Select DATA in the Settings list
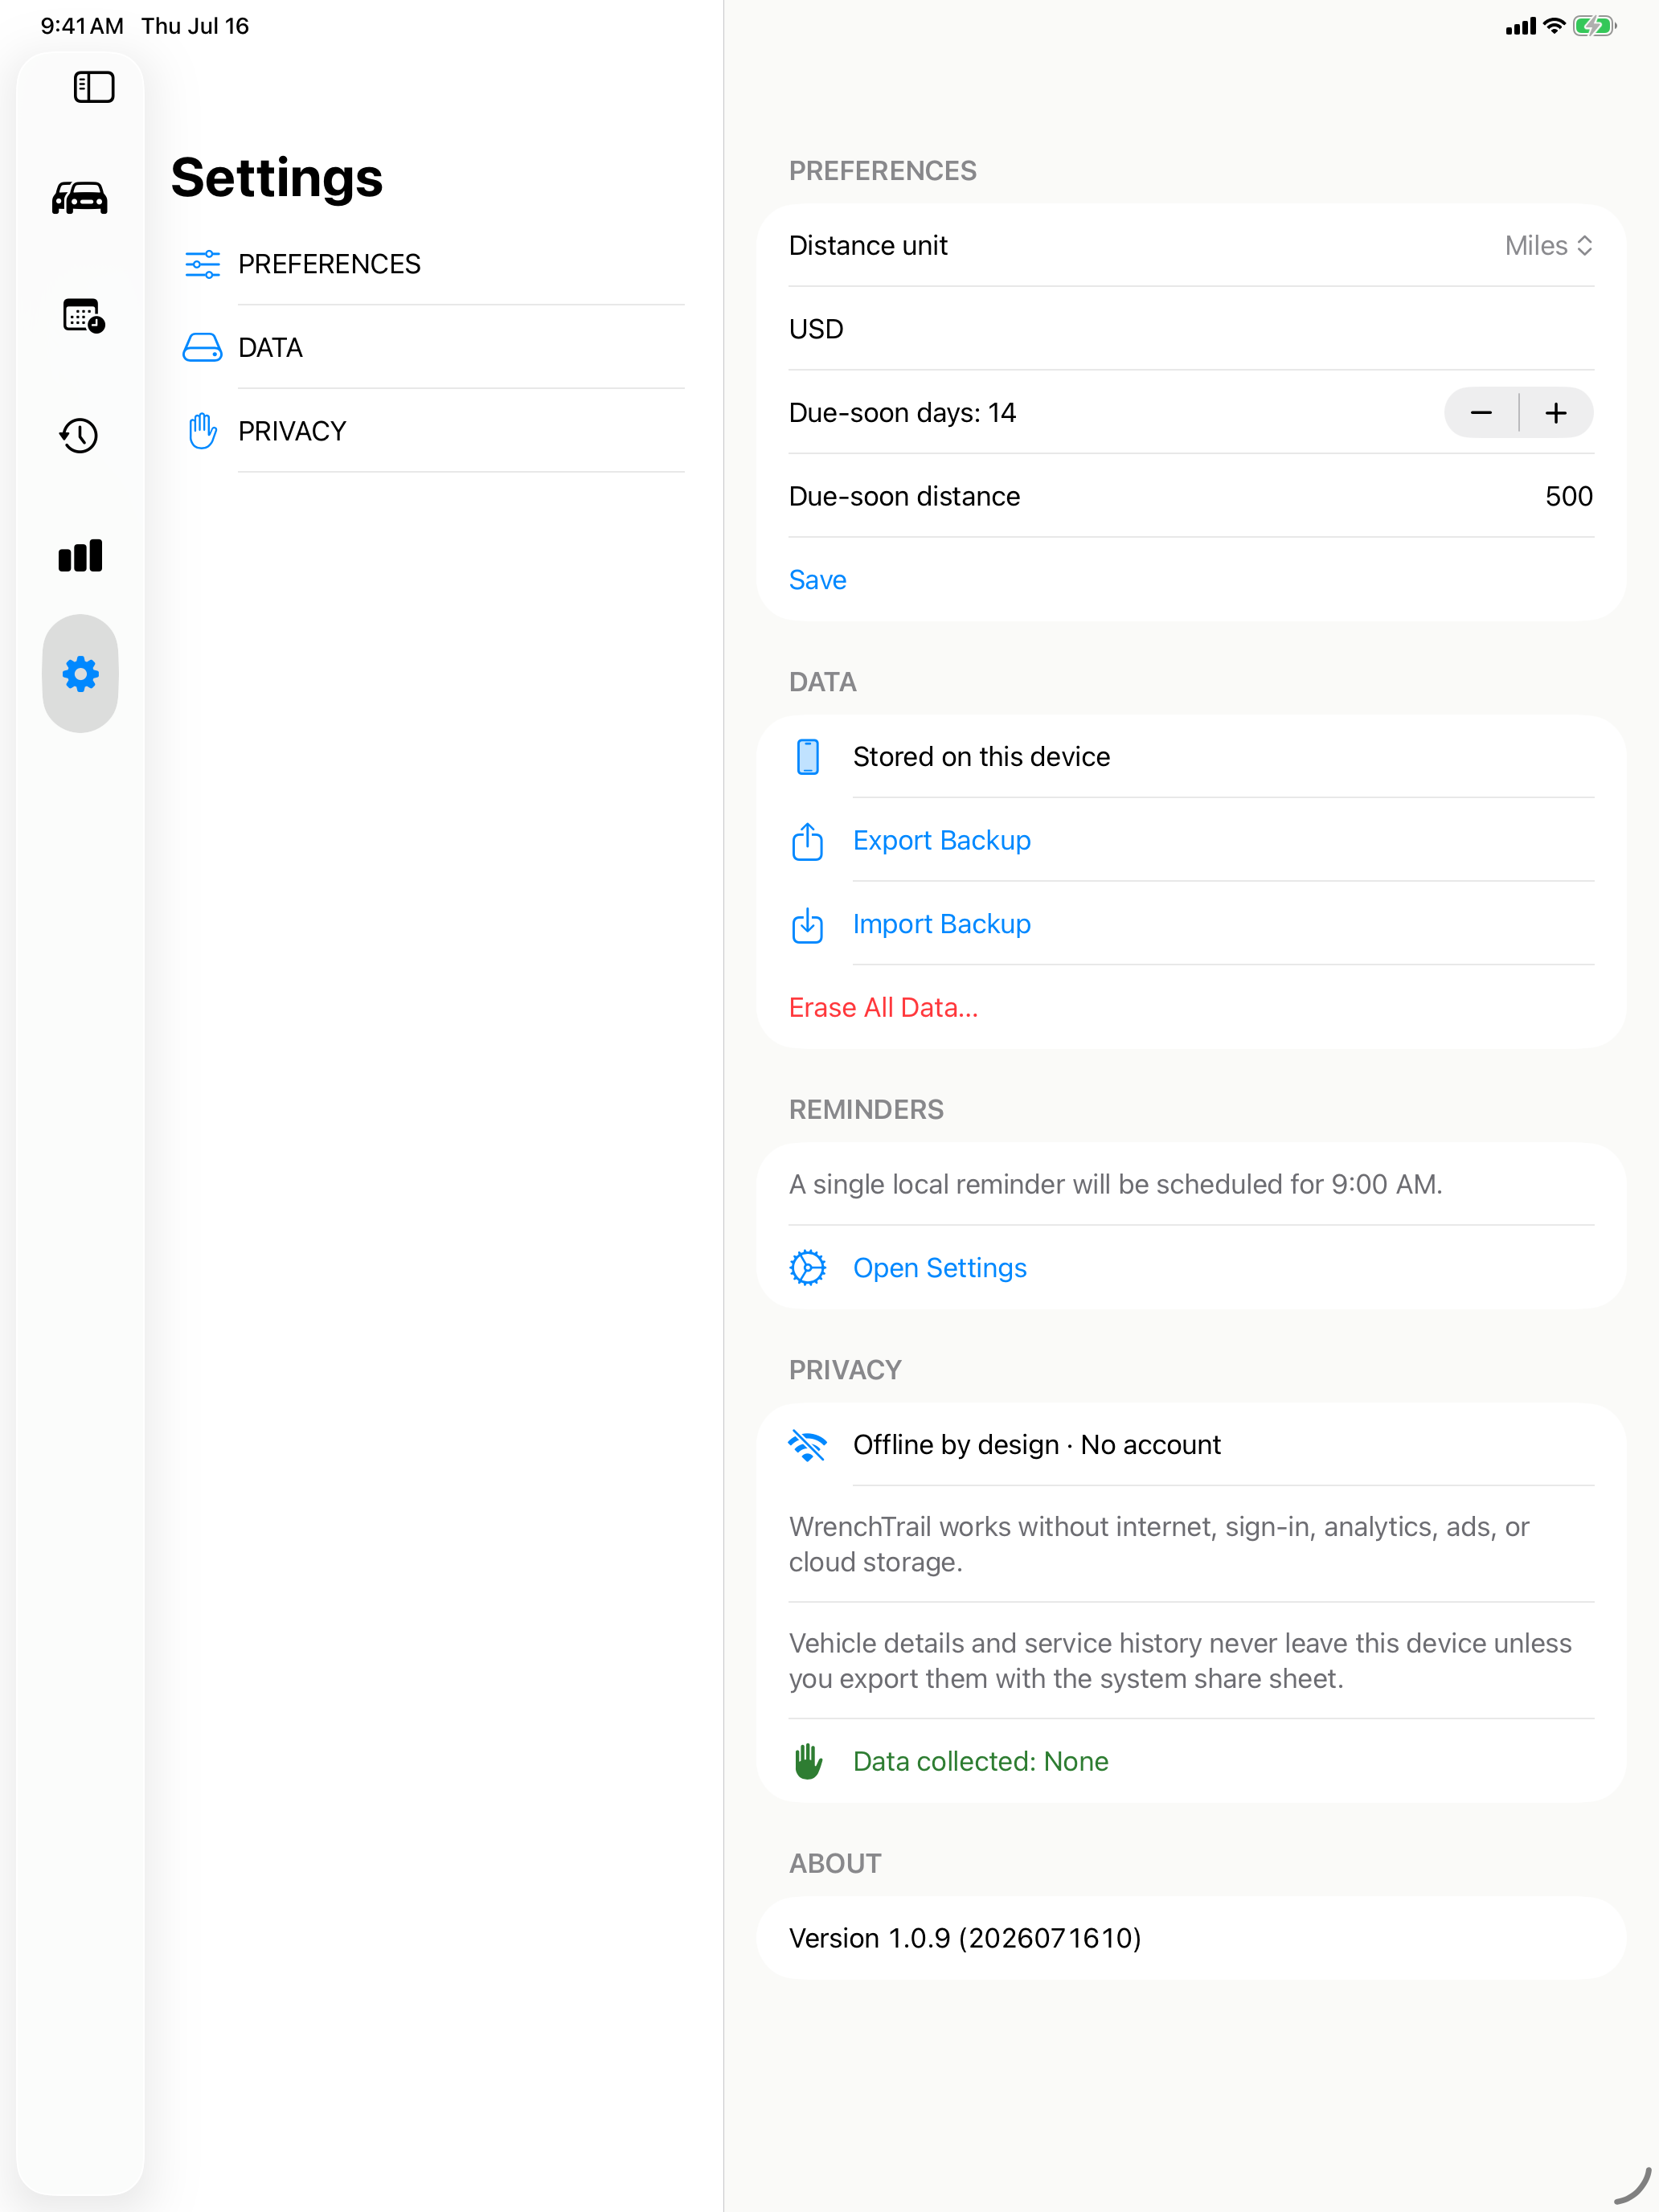Image resolution: width=1659 pixels, height=2212 pixels. 435,348
